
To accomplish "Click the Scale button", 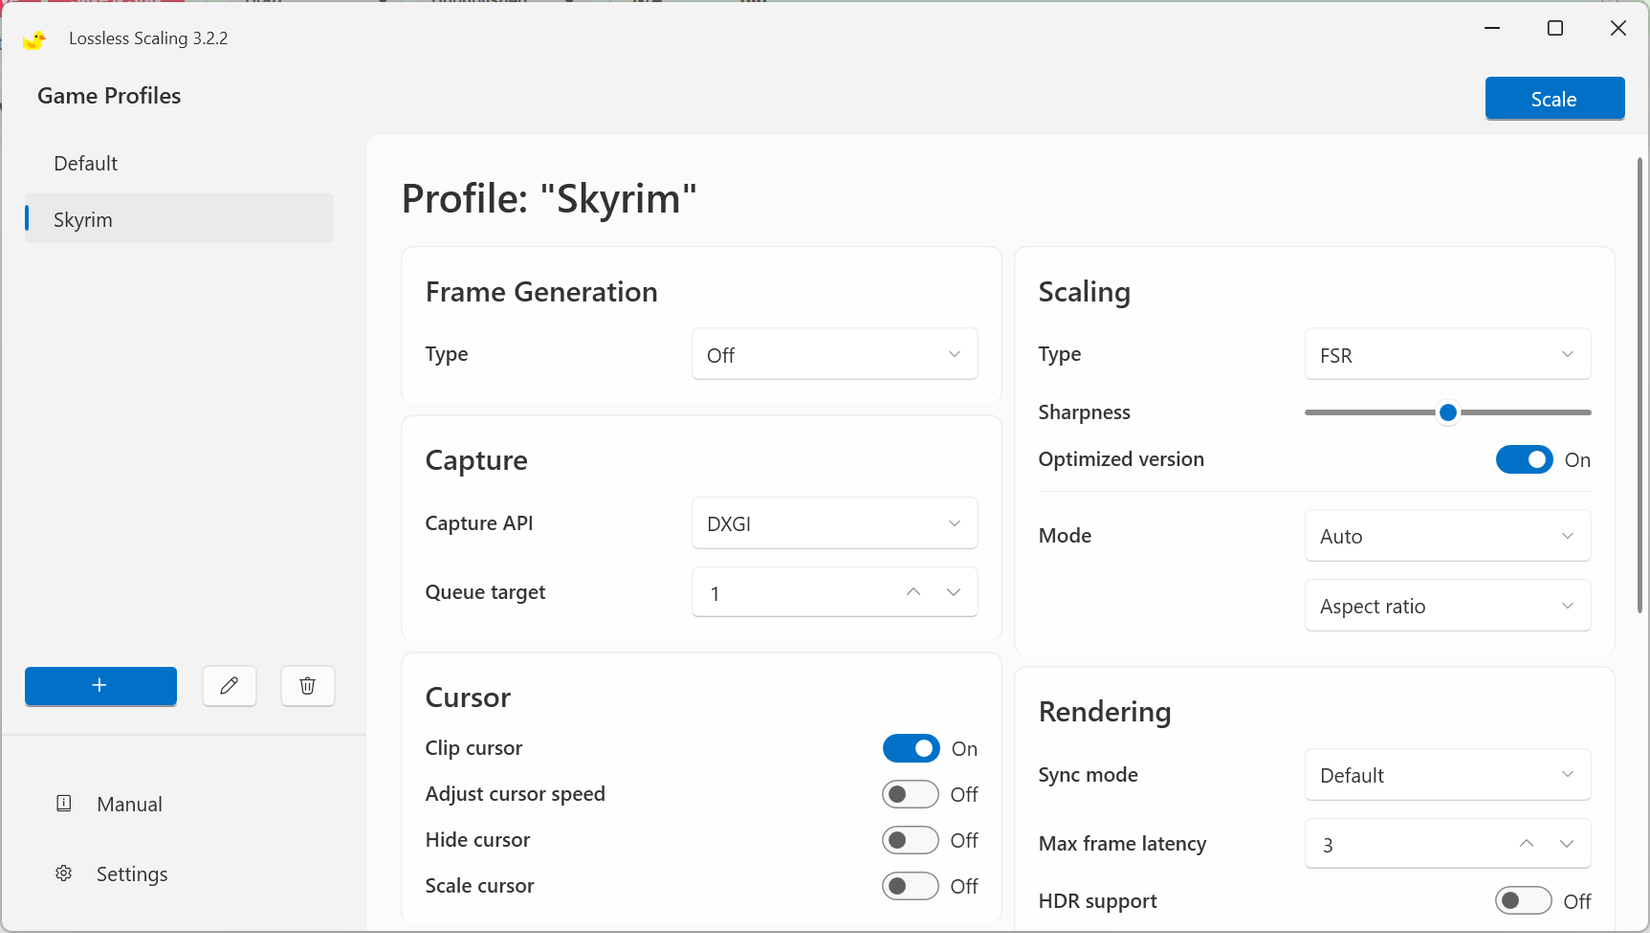I will pos(1554,98).
